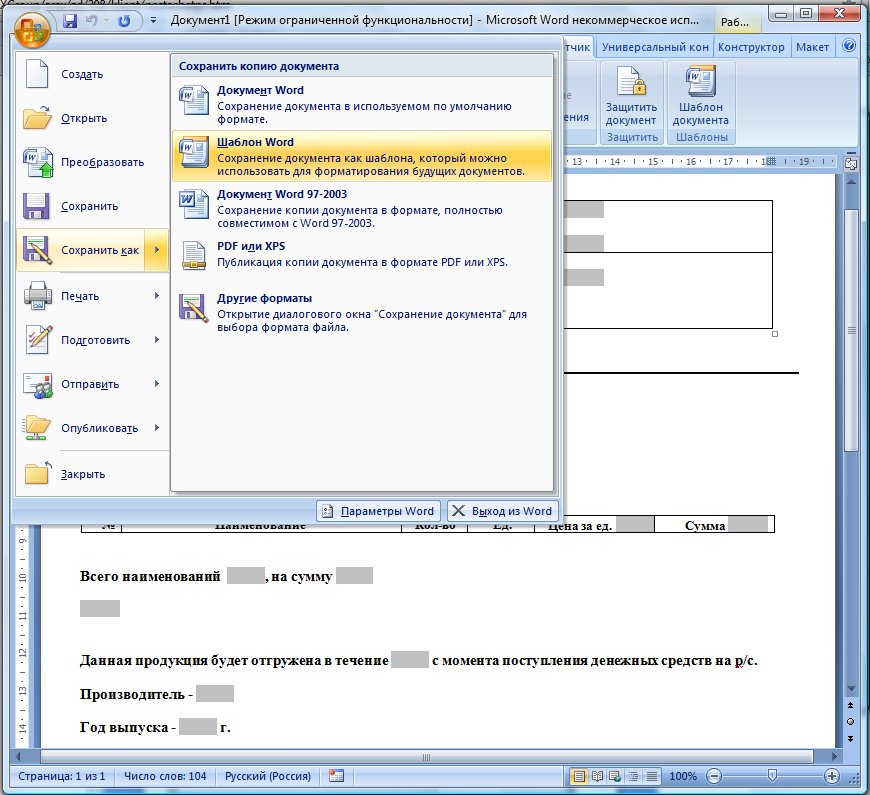870x795 pixels.
Task: Click the table resize handle at table corner
Action: [x=775, y=334]
